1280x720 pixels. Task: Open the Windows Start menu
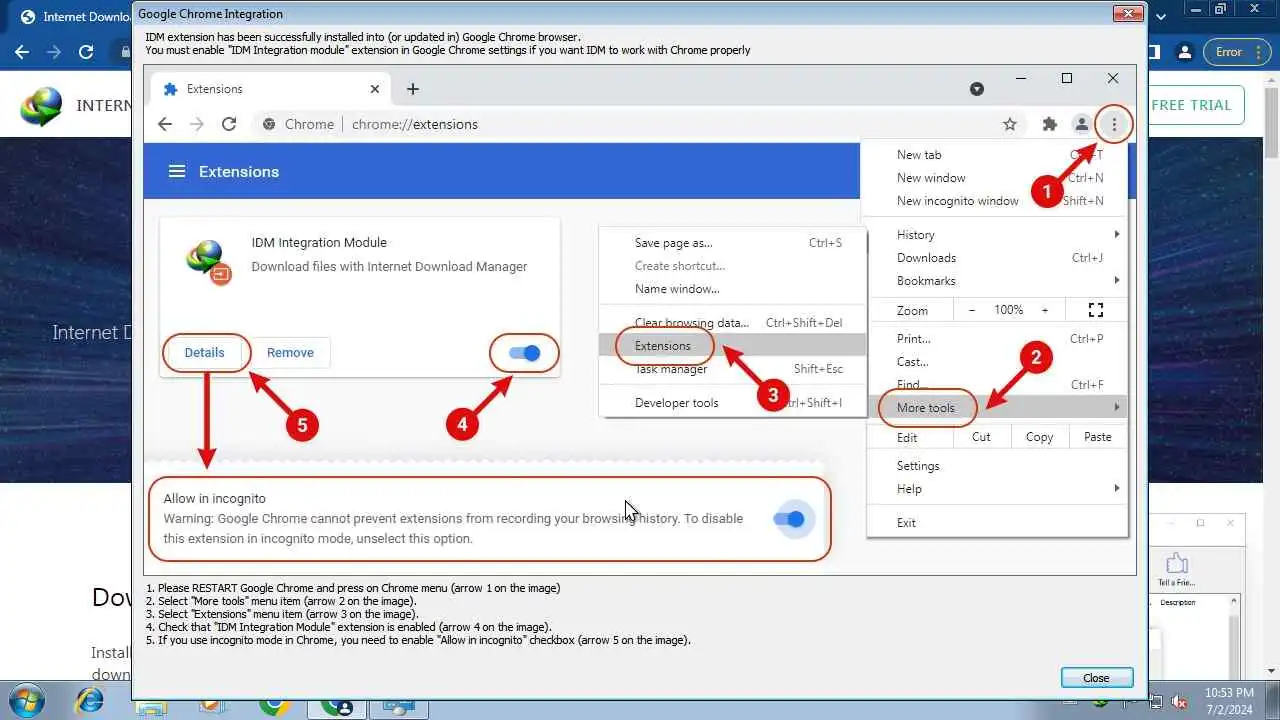click(27, 702)
